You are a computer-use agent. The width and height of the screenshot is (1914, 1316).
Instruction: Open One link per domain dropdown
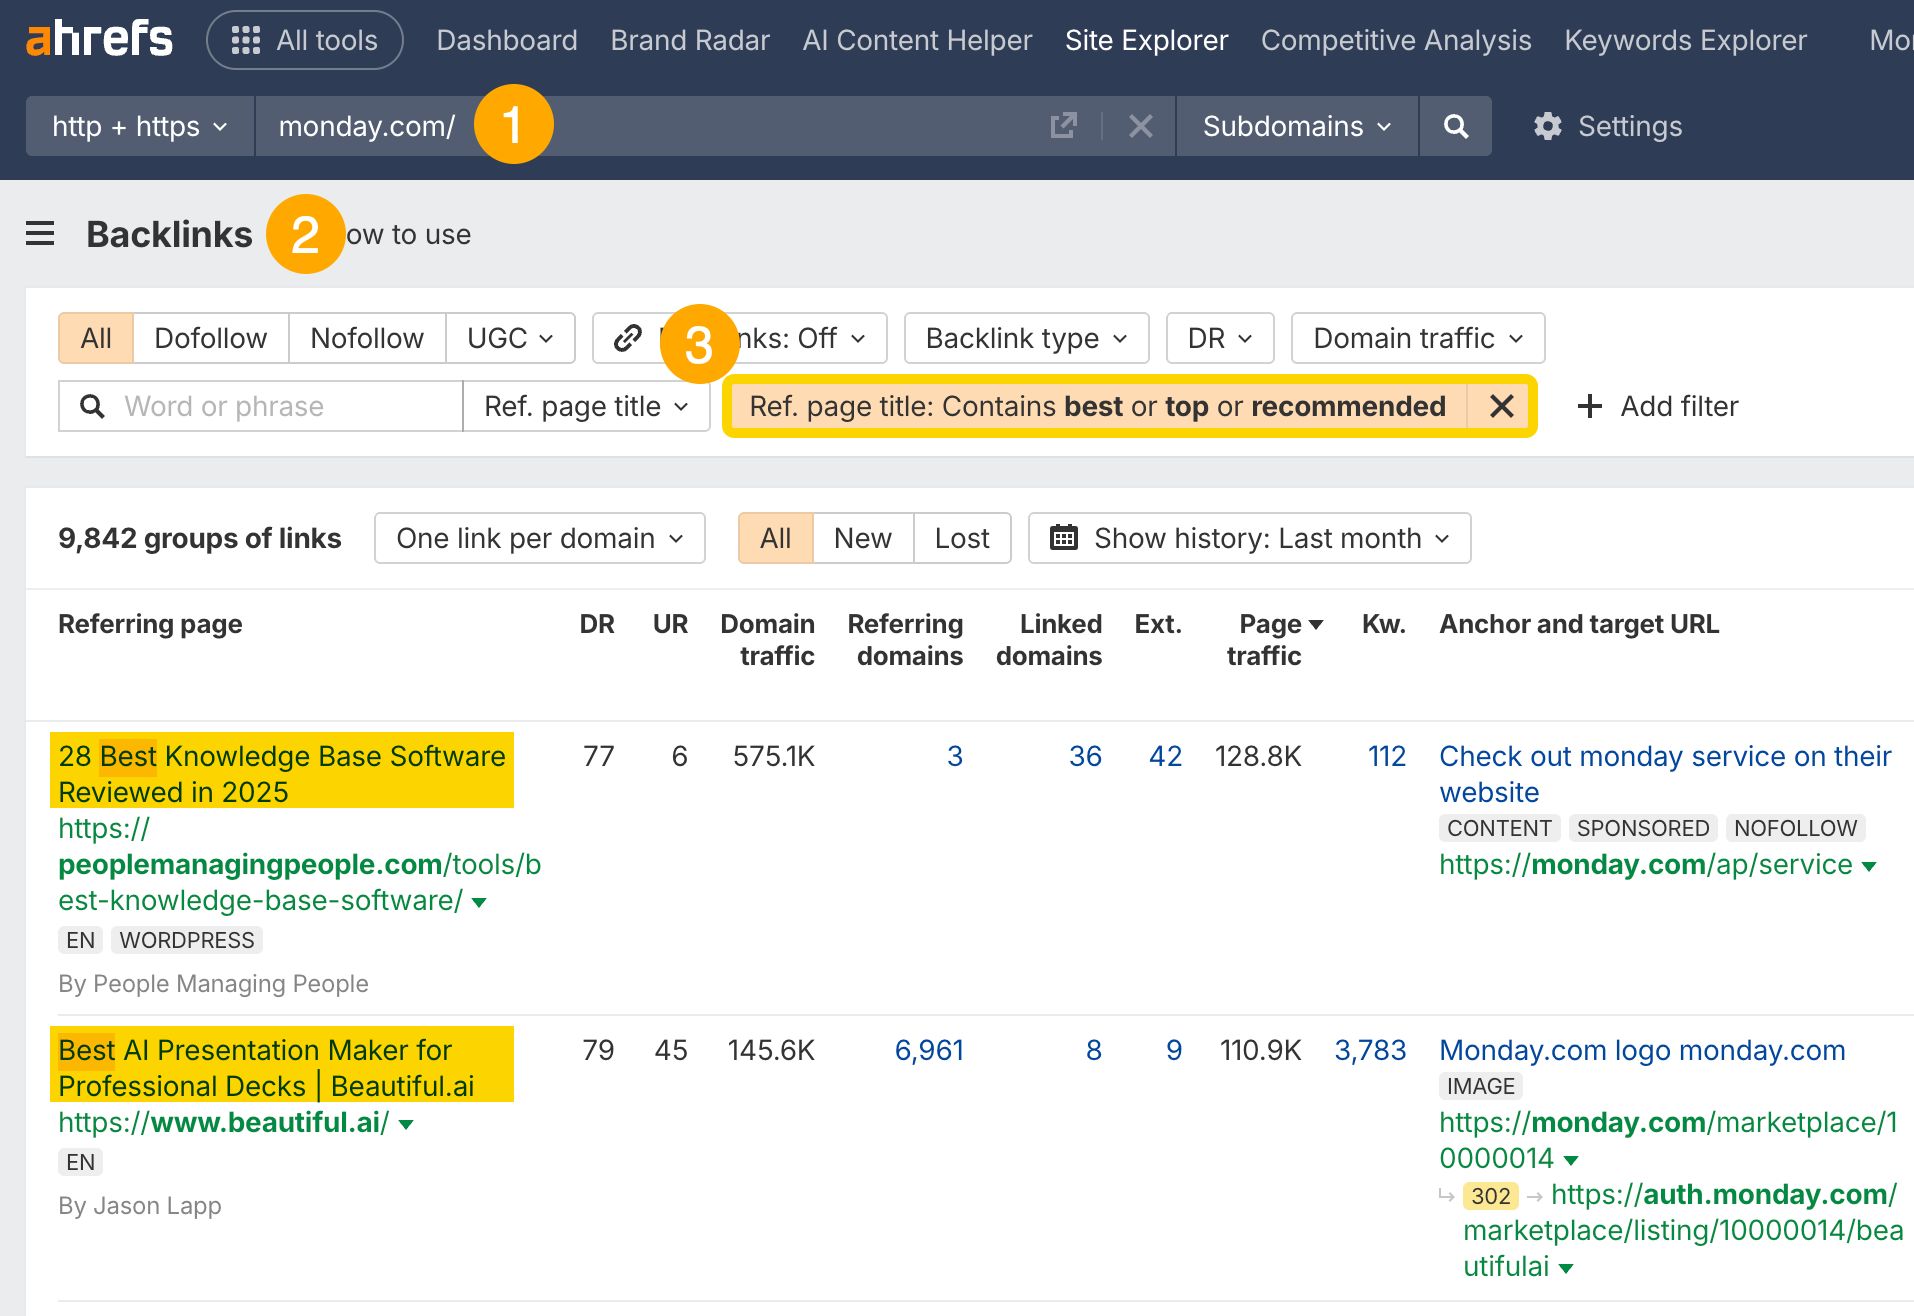click(540, 538)
